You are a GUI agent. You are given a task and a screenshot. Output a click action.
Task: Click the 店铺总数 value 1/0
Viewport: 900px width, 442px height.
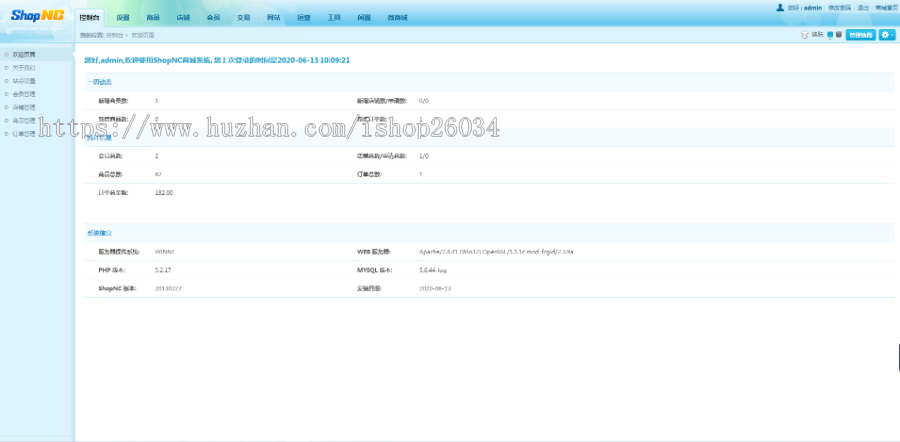click(424, 156)
